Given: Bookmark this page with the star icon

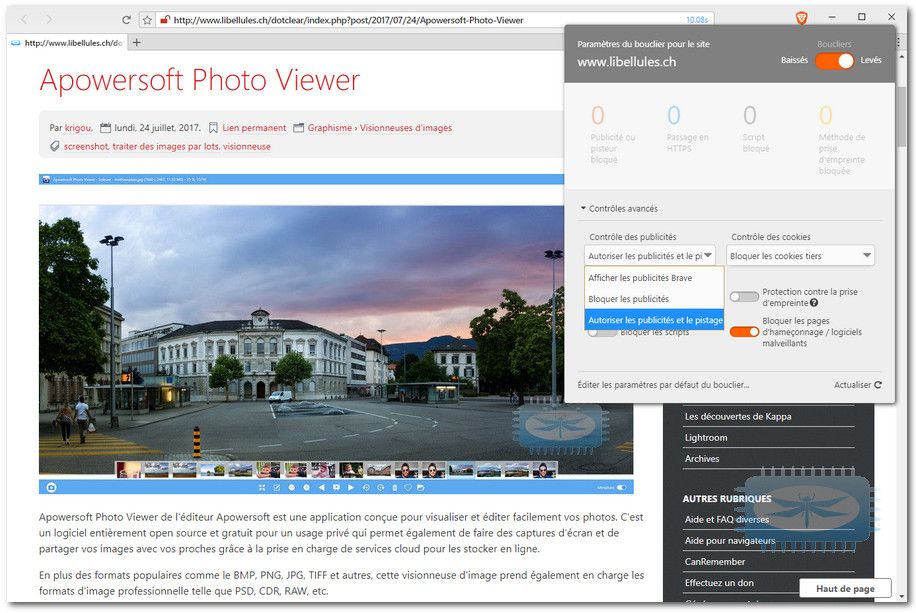Looking at the screenshot, I should pyautogui.click(x=147, y=20).
